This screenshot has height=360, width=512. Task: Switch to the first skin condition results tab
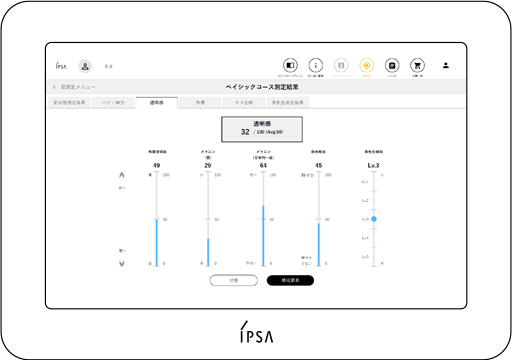[x=69, y=103]
